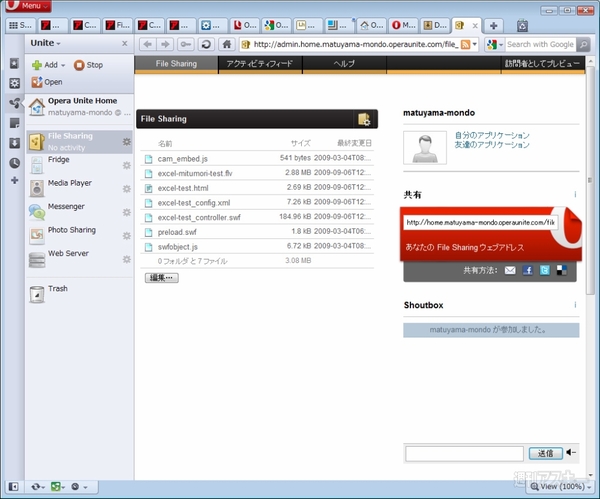
Task: Click the RSS feed icon in address bar
Action: point(465,45)
